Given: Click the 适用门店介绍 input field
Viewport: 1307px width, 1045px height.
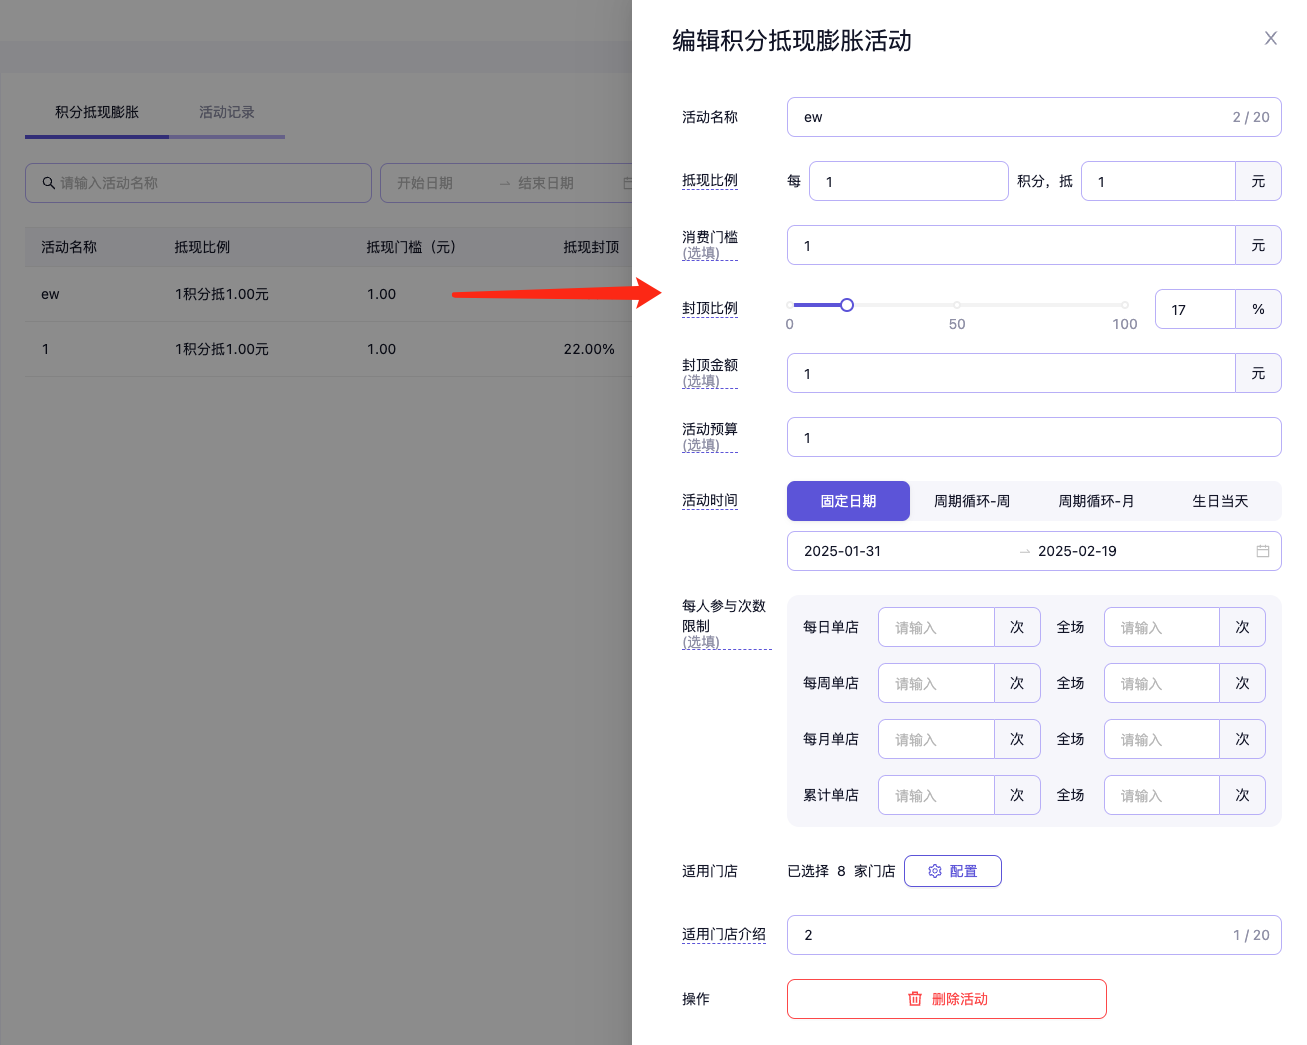Looking at the screenshot, I should coord(1010,935).
